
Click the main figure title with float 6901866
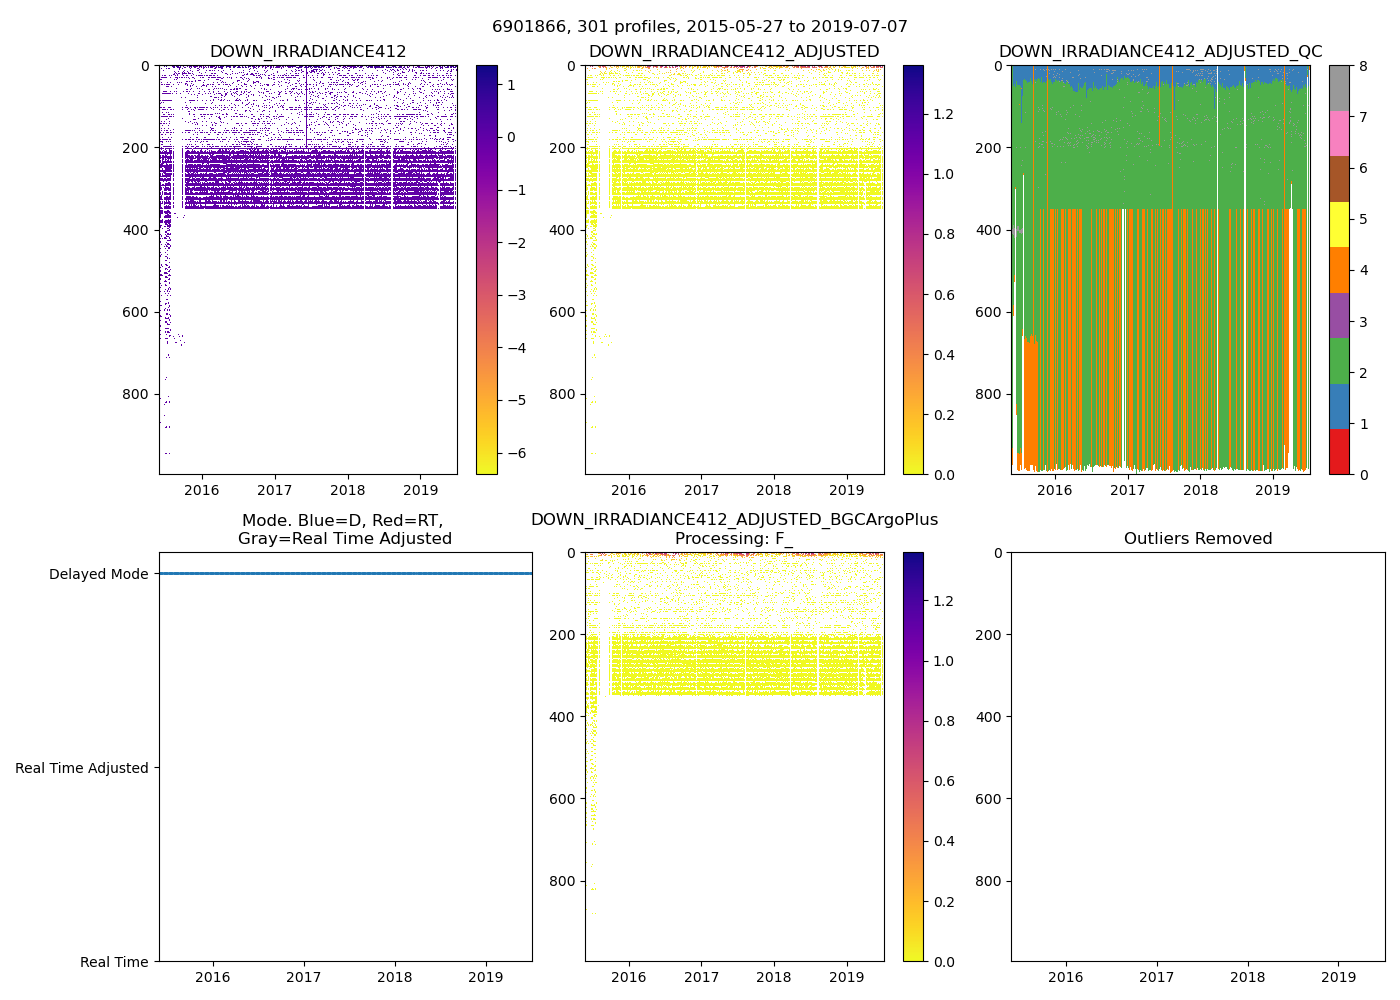point(699,27)
